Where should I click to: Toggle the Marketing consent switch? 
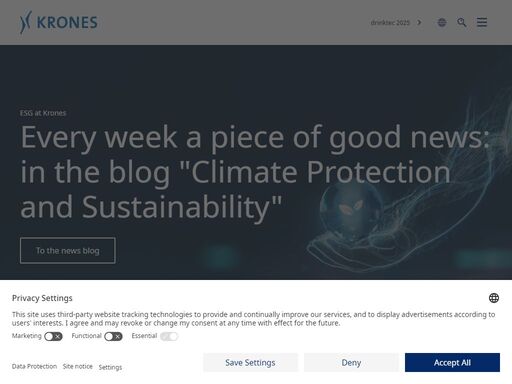(53, 336)
